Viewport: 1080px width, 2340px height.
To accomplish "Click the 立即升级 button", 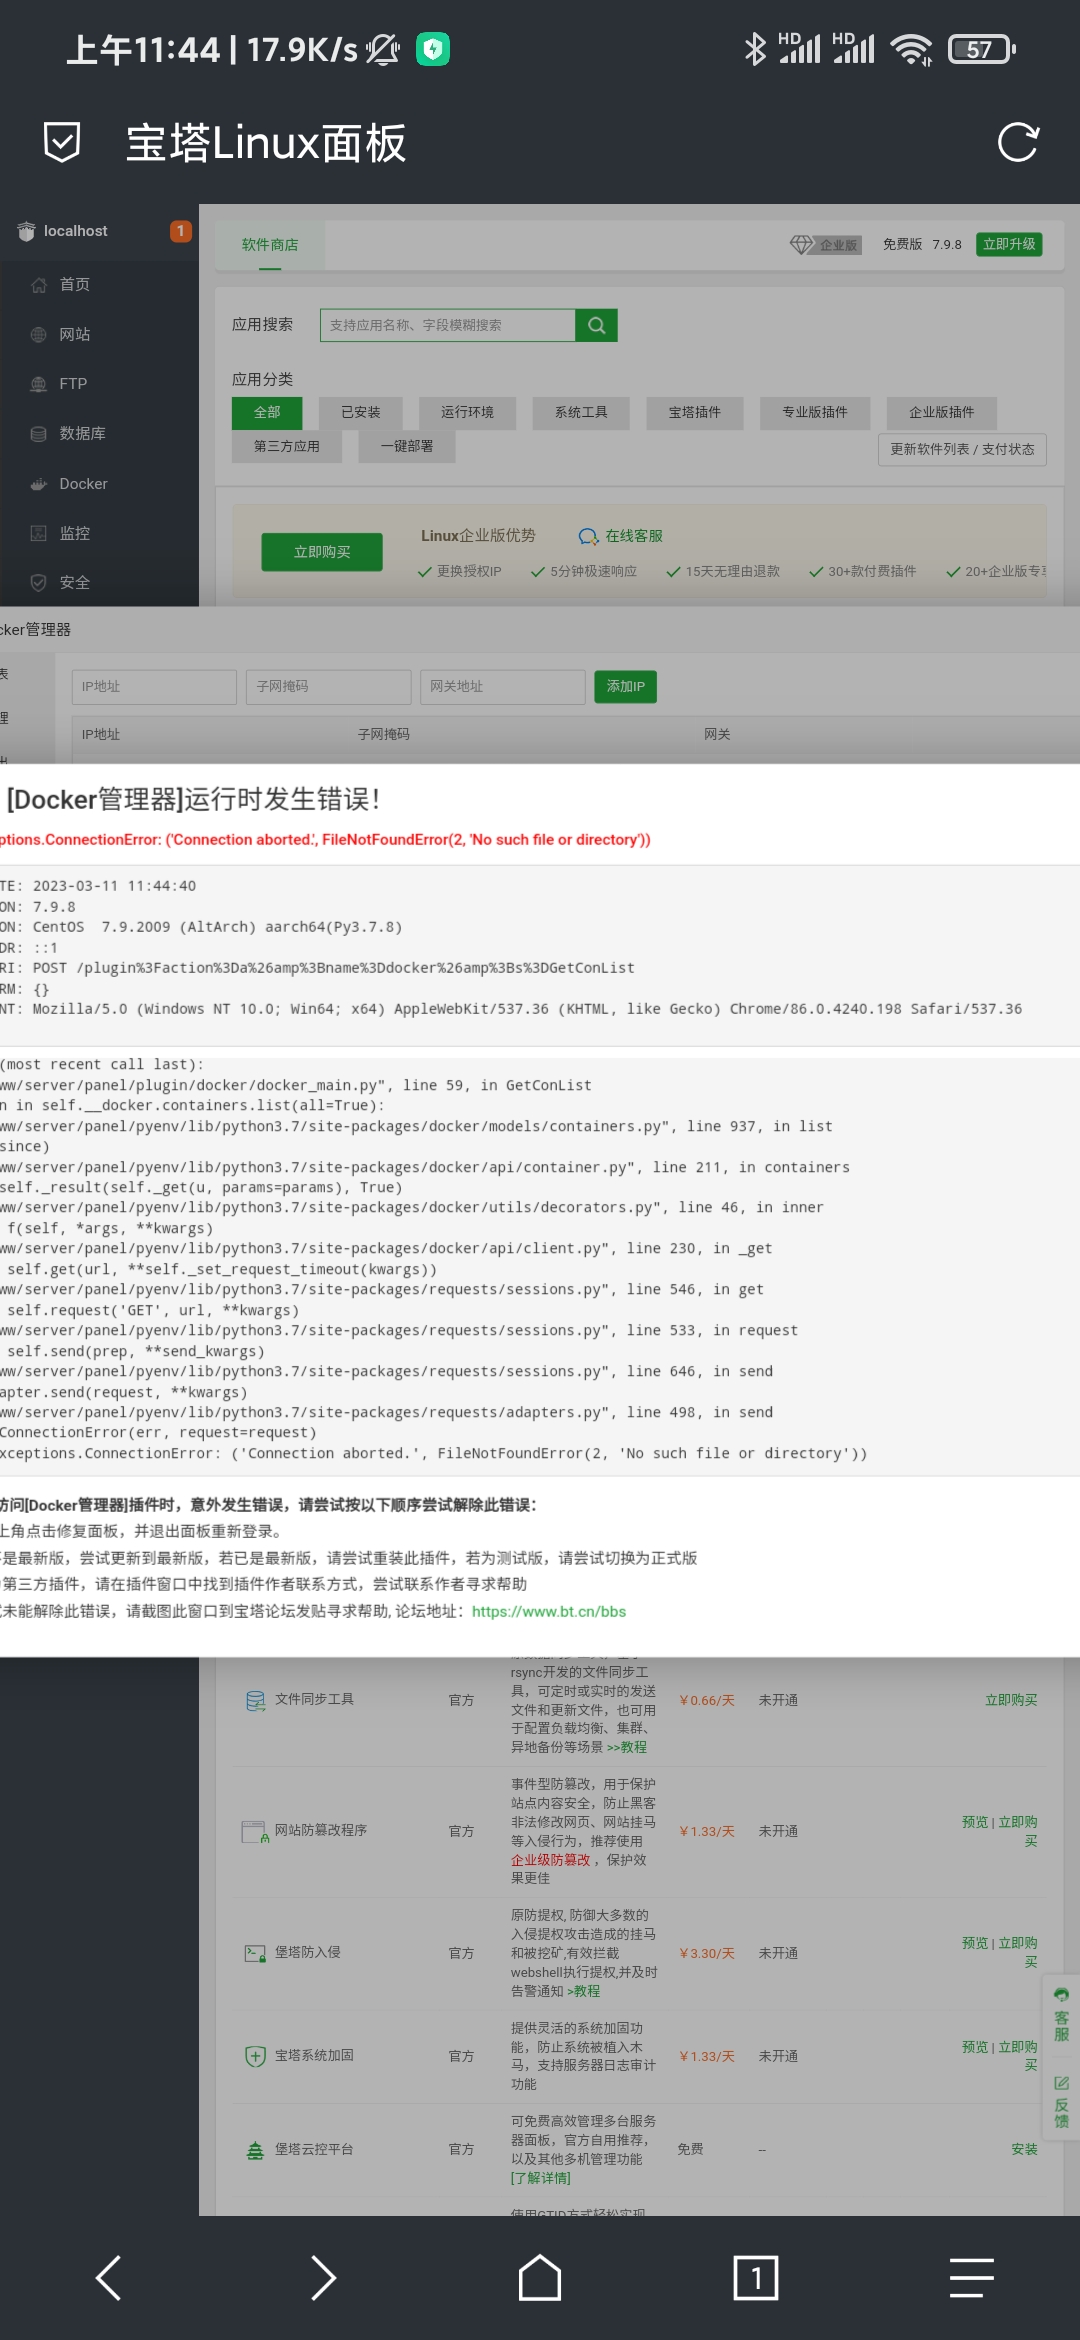I will 1009,244.
